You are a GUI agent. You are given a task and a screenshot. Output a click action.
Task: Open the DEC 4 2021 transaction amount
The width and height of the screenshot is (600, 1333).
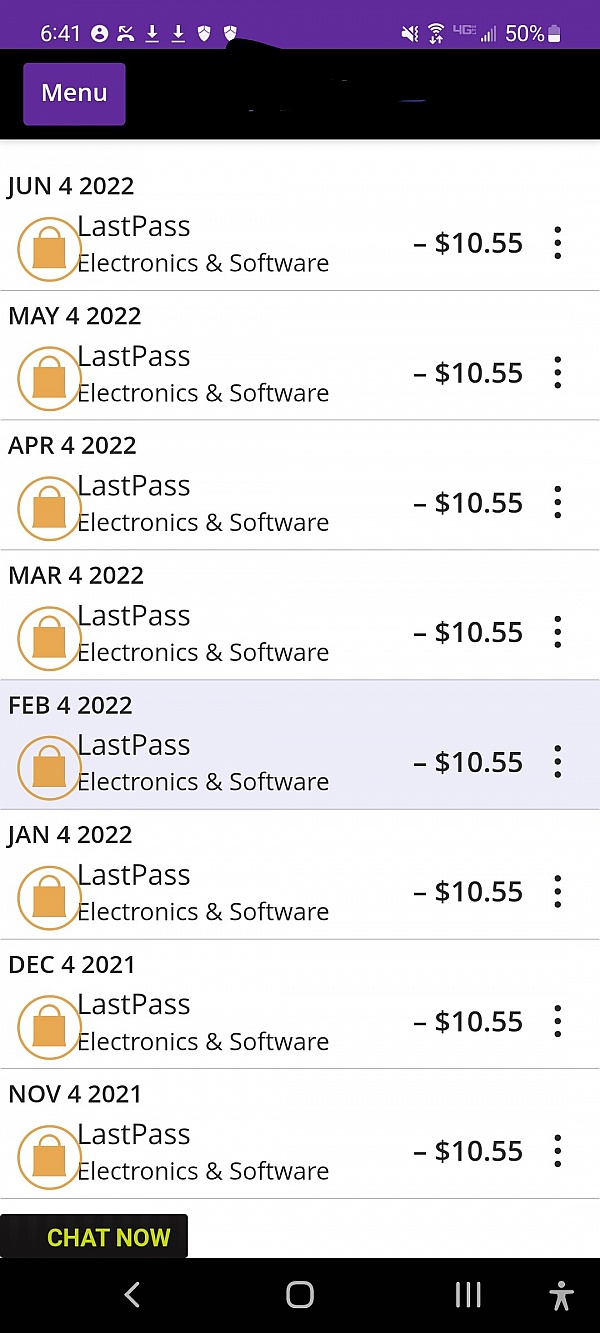(468, 1022)
